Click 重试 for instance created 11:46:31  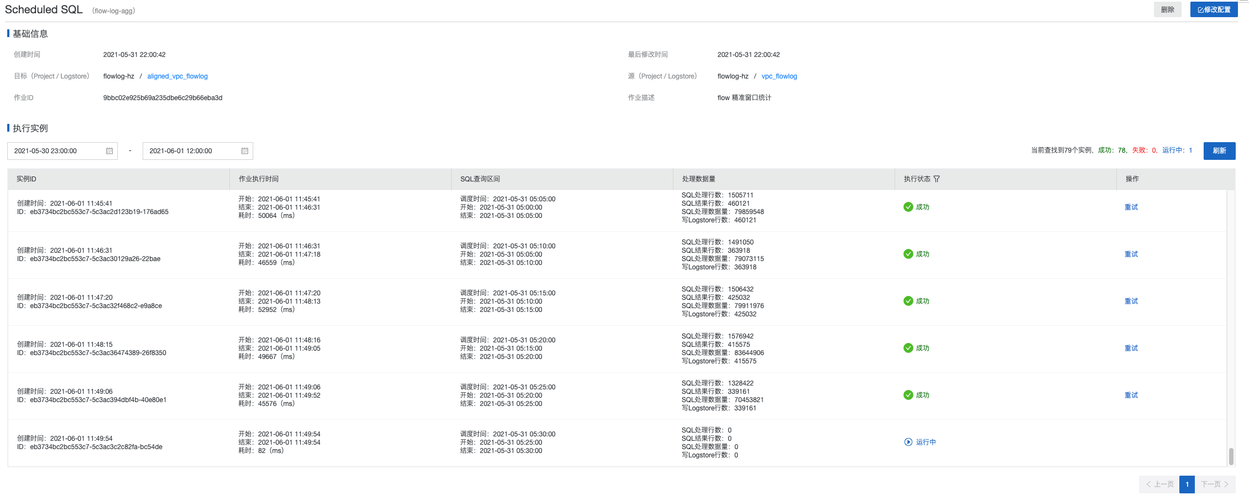(x=1131, y=254)
